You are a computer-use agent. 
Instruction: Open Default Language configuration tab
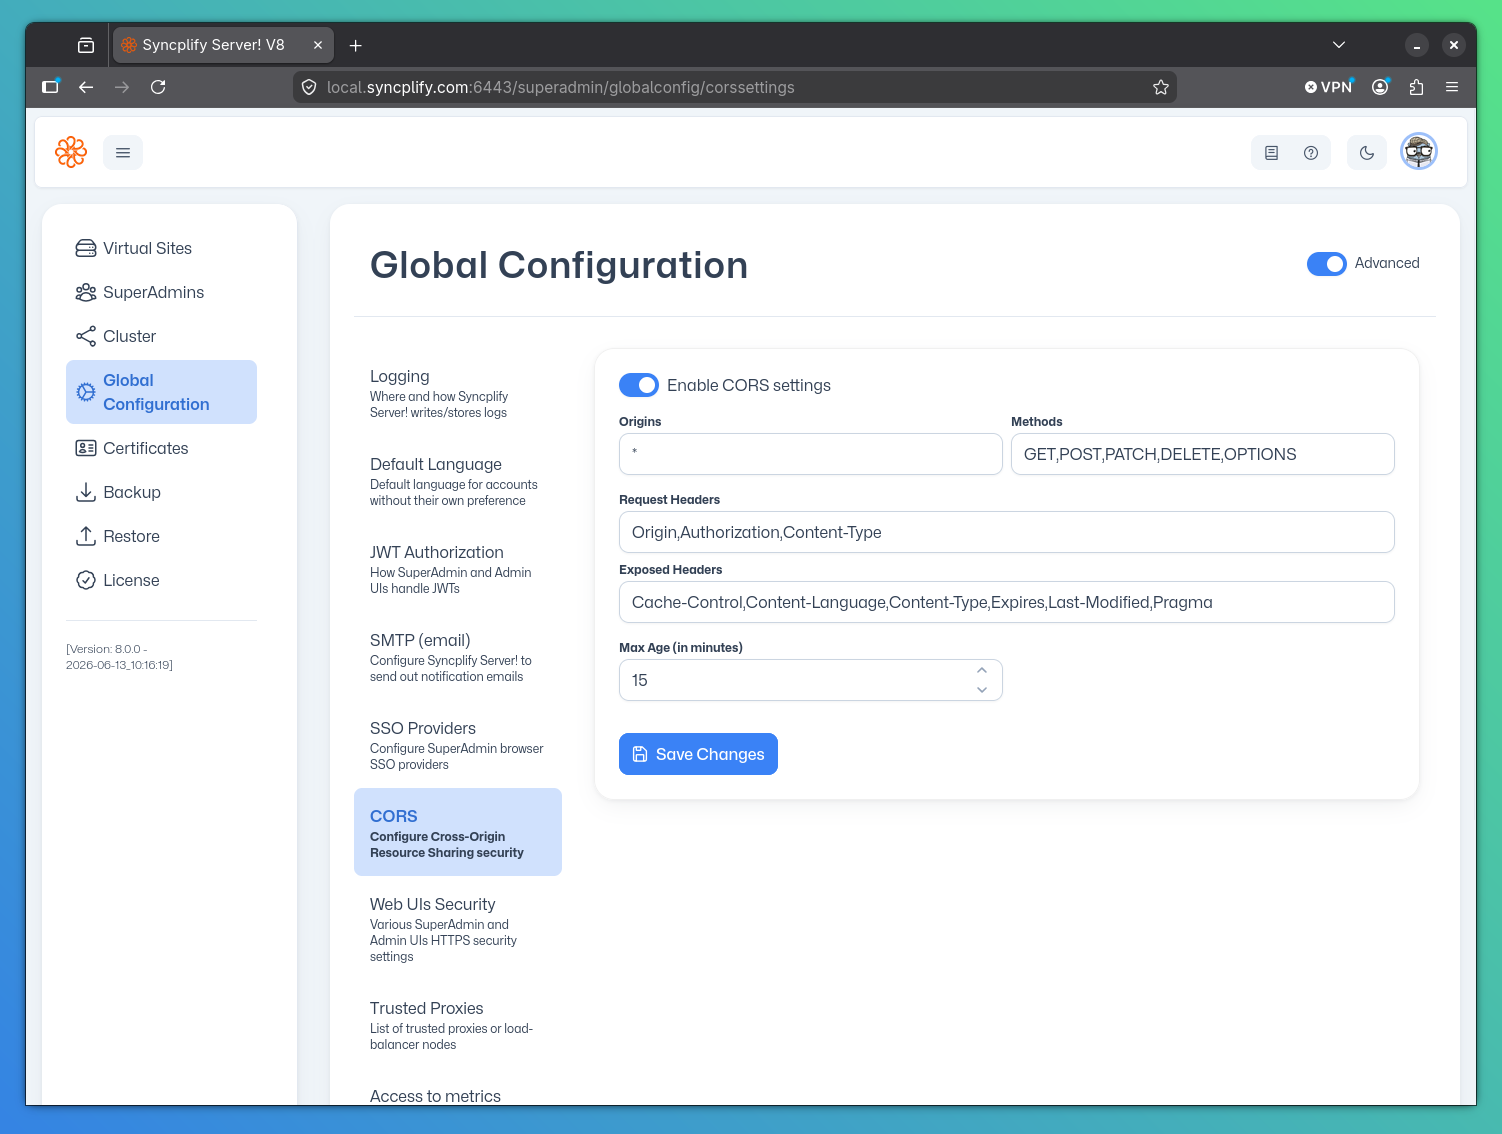[x=458, y=480]
